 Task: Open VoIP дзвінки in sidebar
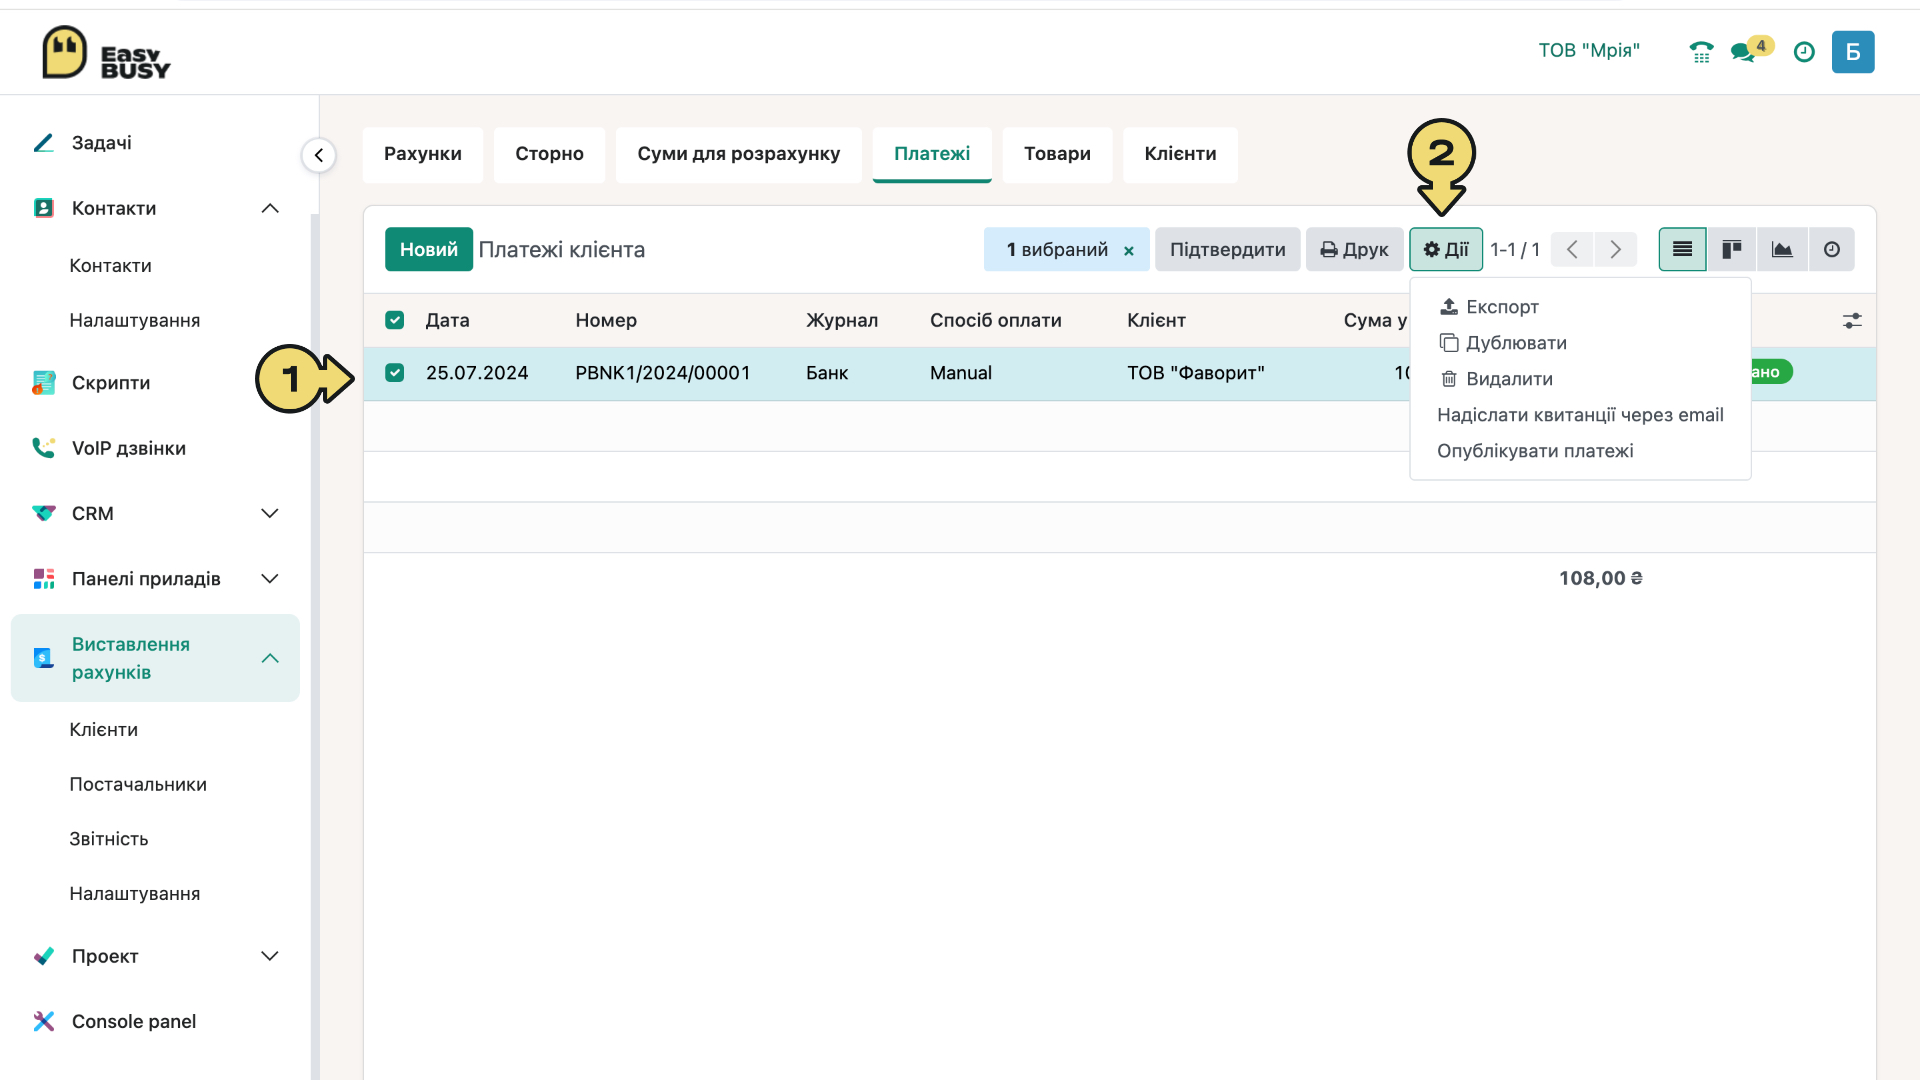[x=129, y=448]
